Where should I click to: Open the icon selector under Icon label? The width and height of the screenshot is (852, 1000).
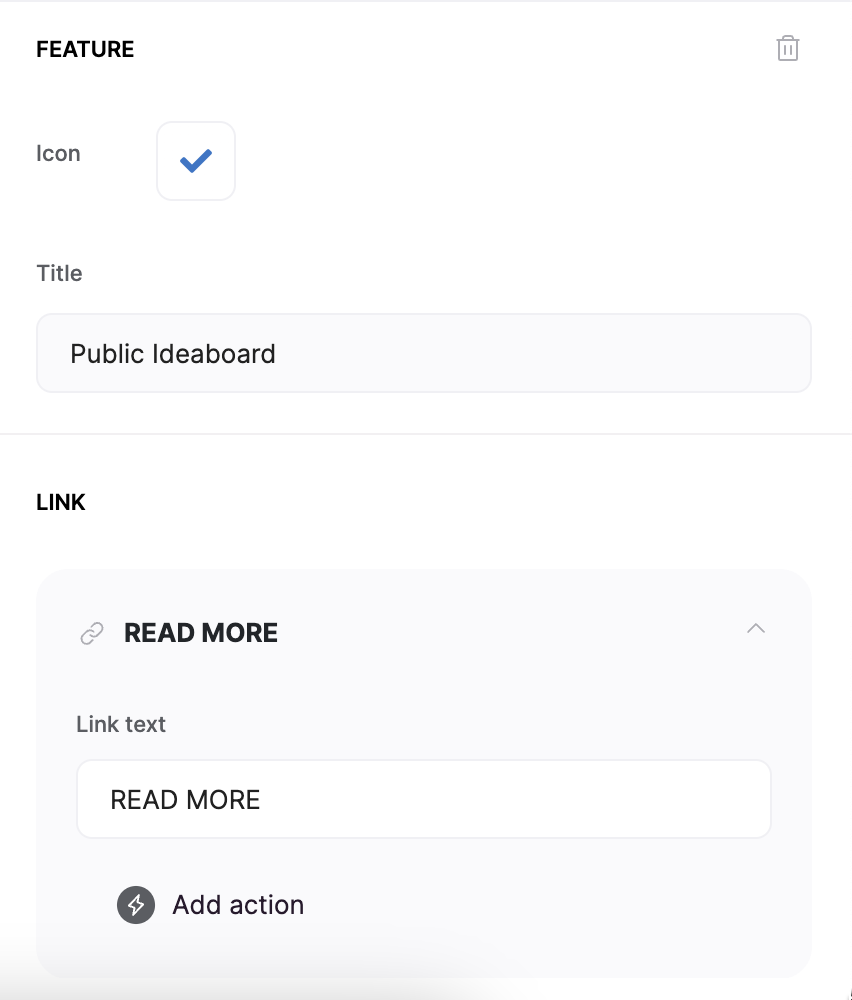(195, 160)
